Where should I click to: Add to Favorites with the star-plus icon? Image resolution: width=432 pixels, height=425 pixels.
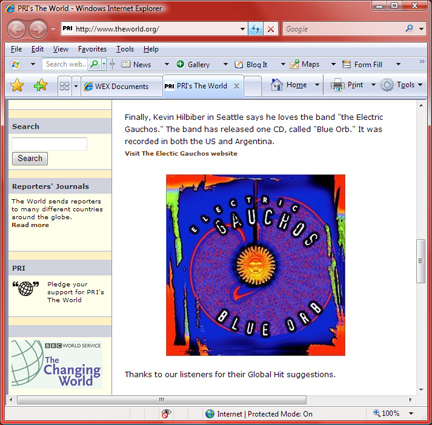(40, 86)
